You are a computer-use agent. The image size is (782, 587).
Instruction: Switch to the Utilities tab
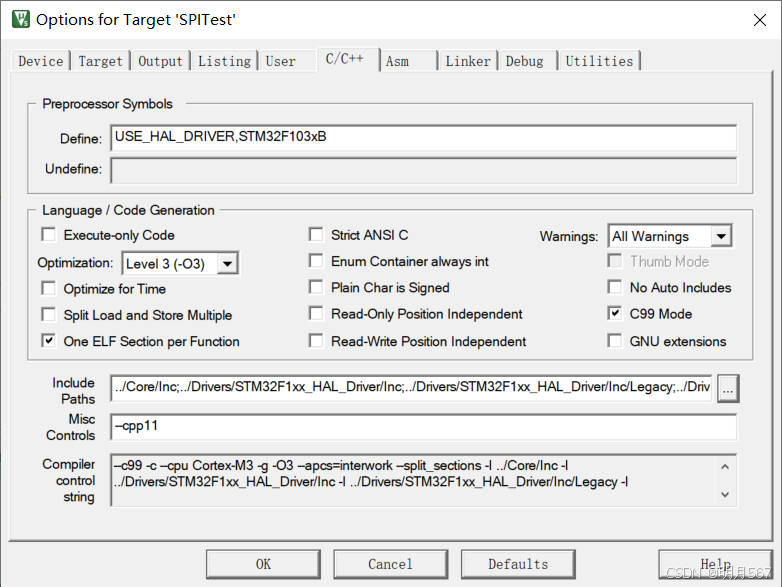coord(599,61)
